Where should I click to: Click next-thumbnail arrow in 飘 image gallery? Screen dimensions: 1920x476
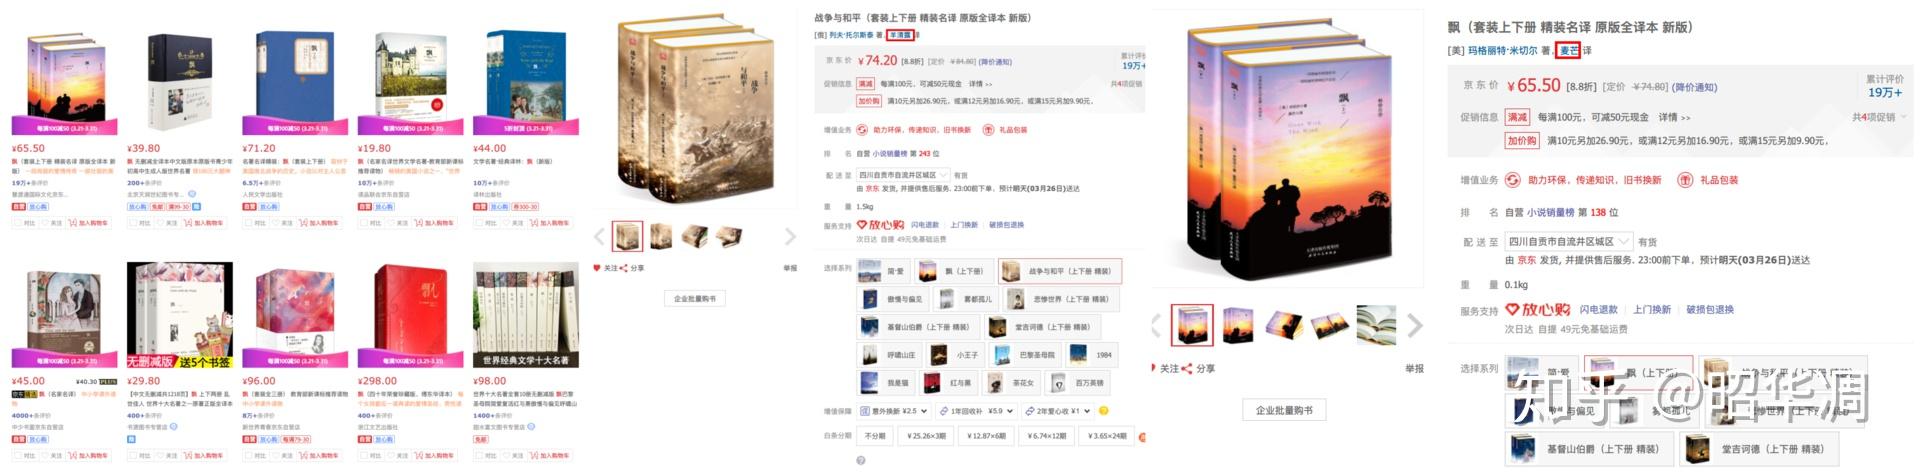click(1415, 325)
